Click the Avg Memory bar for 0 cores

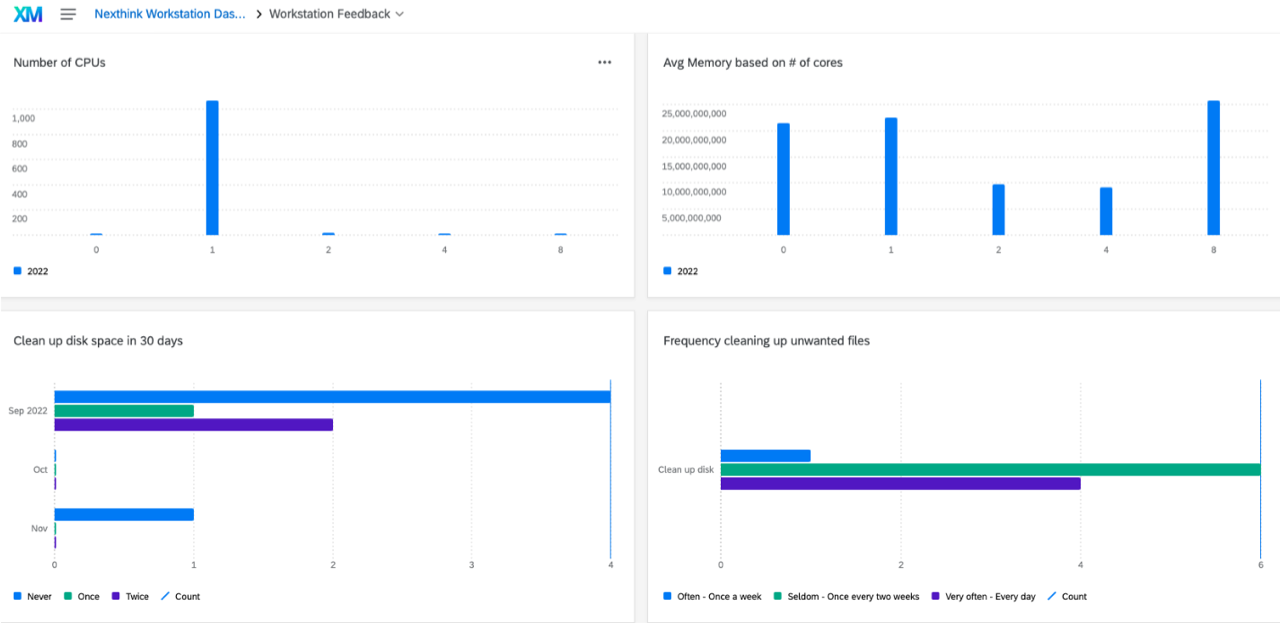point(783,179)
